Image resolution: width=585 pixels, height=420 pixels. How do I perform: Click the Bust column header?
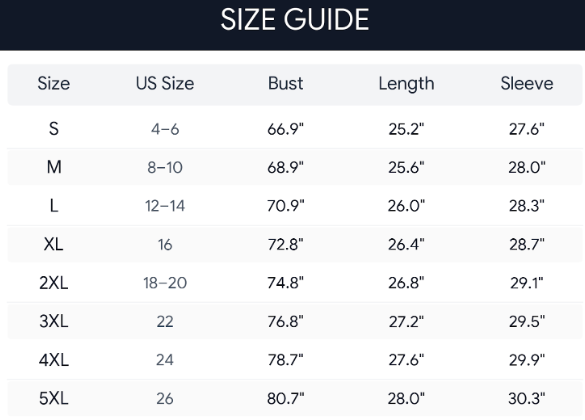click(x=285, y=84)
